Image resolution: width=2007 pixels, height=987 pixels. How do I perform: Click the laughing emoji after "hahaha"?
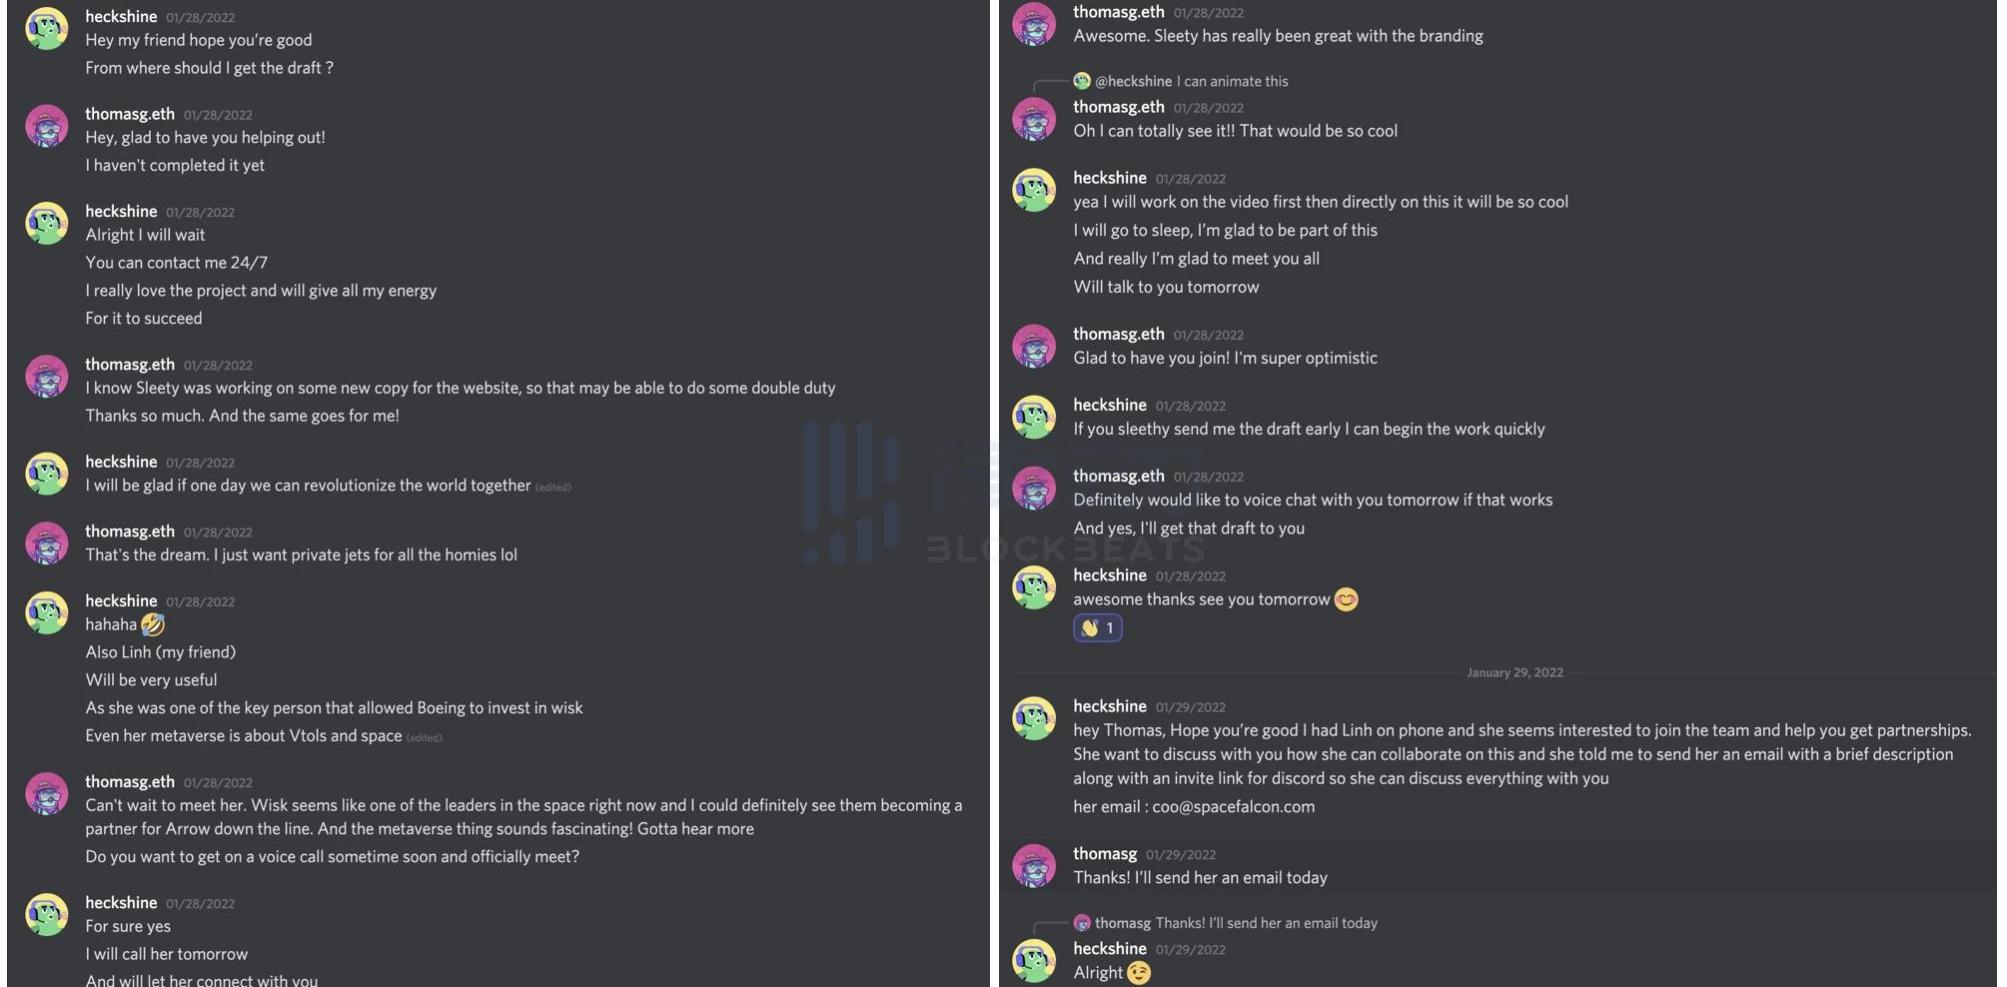(153, 625)
